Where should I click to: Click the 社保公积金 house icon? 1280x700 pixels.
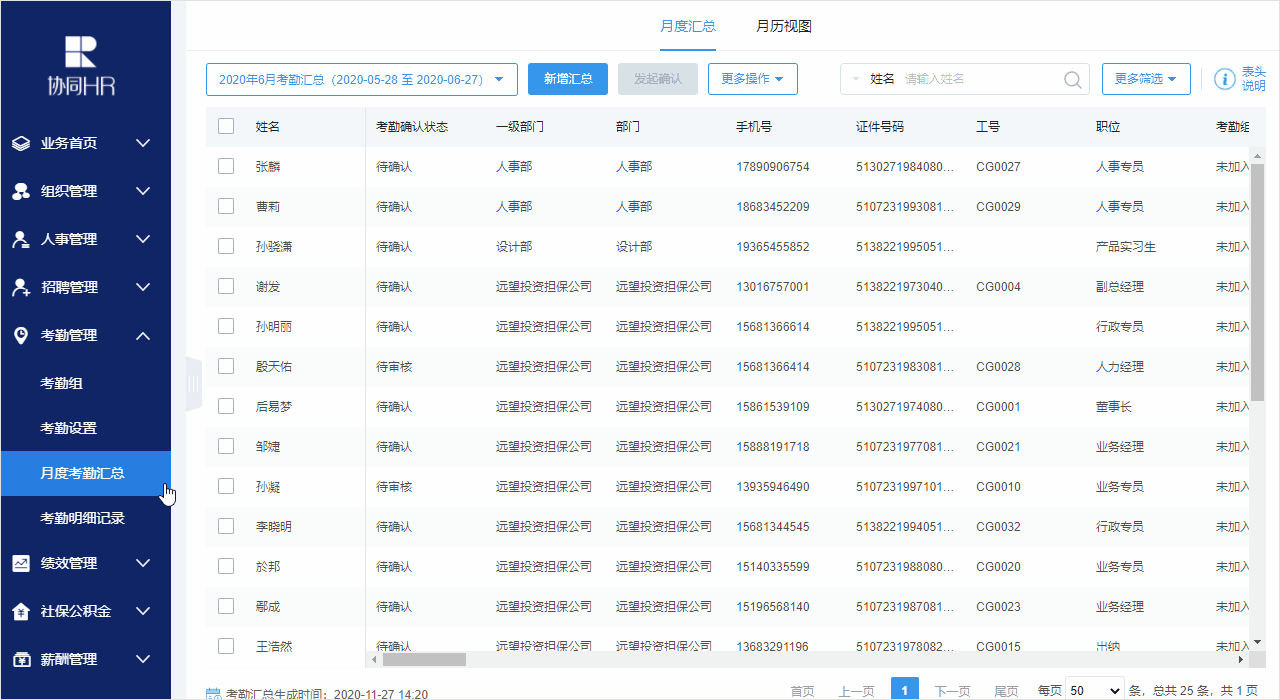click(x=21, y=611)
